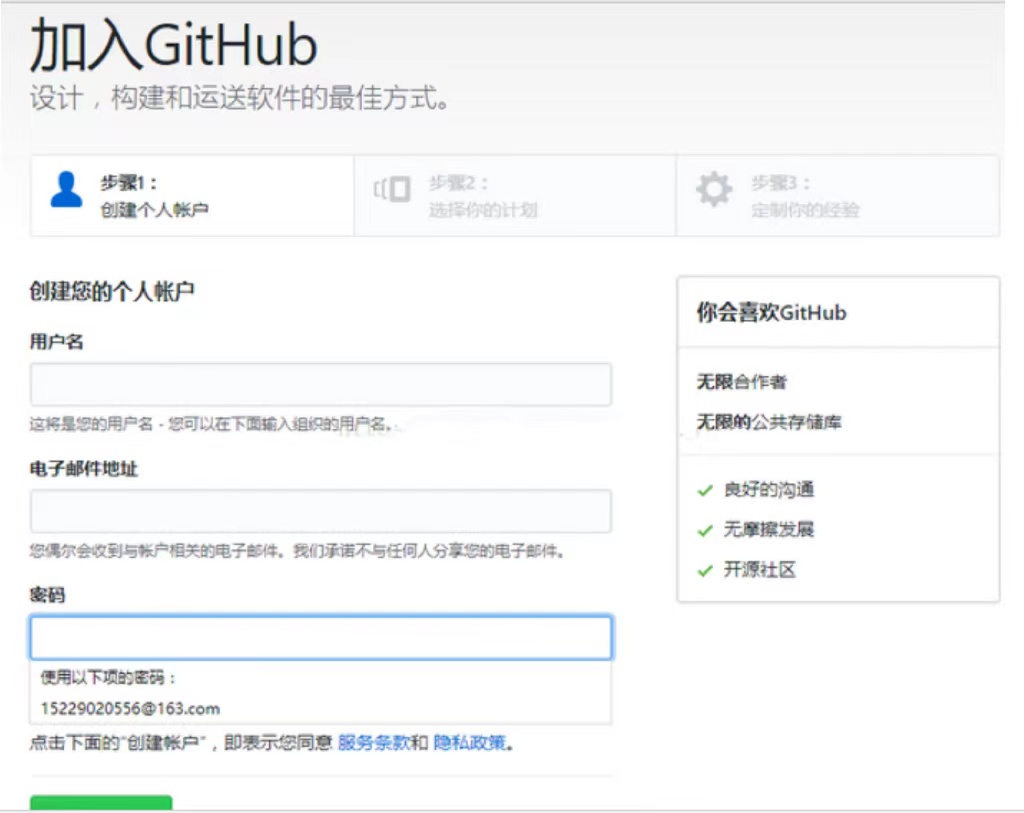Select the 步骤3 定制你的经验 step tab

click(x=838, y=195)
